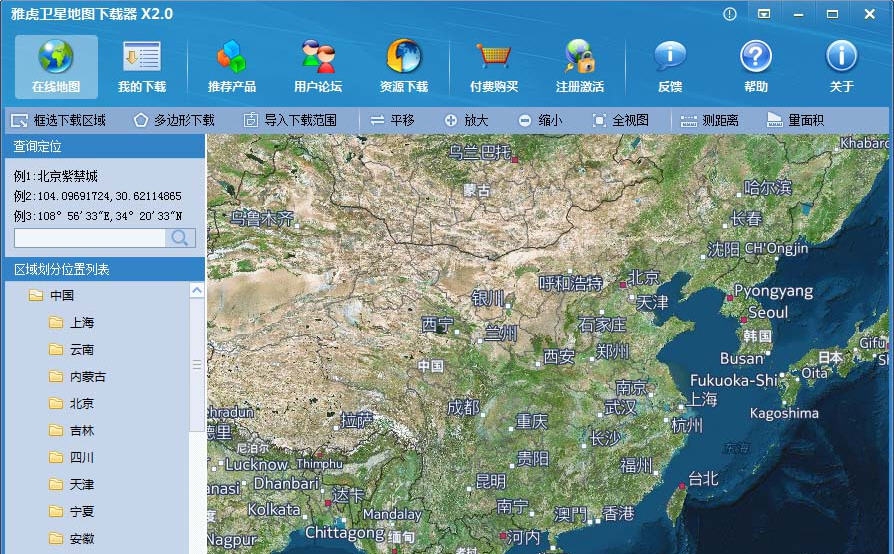The width and height of the screenshot is (894, 554).
Task: Click the title bar exclamation notice icon
Action: (729, 14)
